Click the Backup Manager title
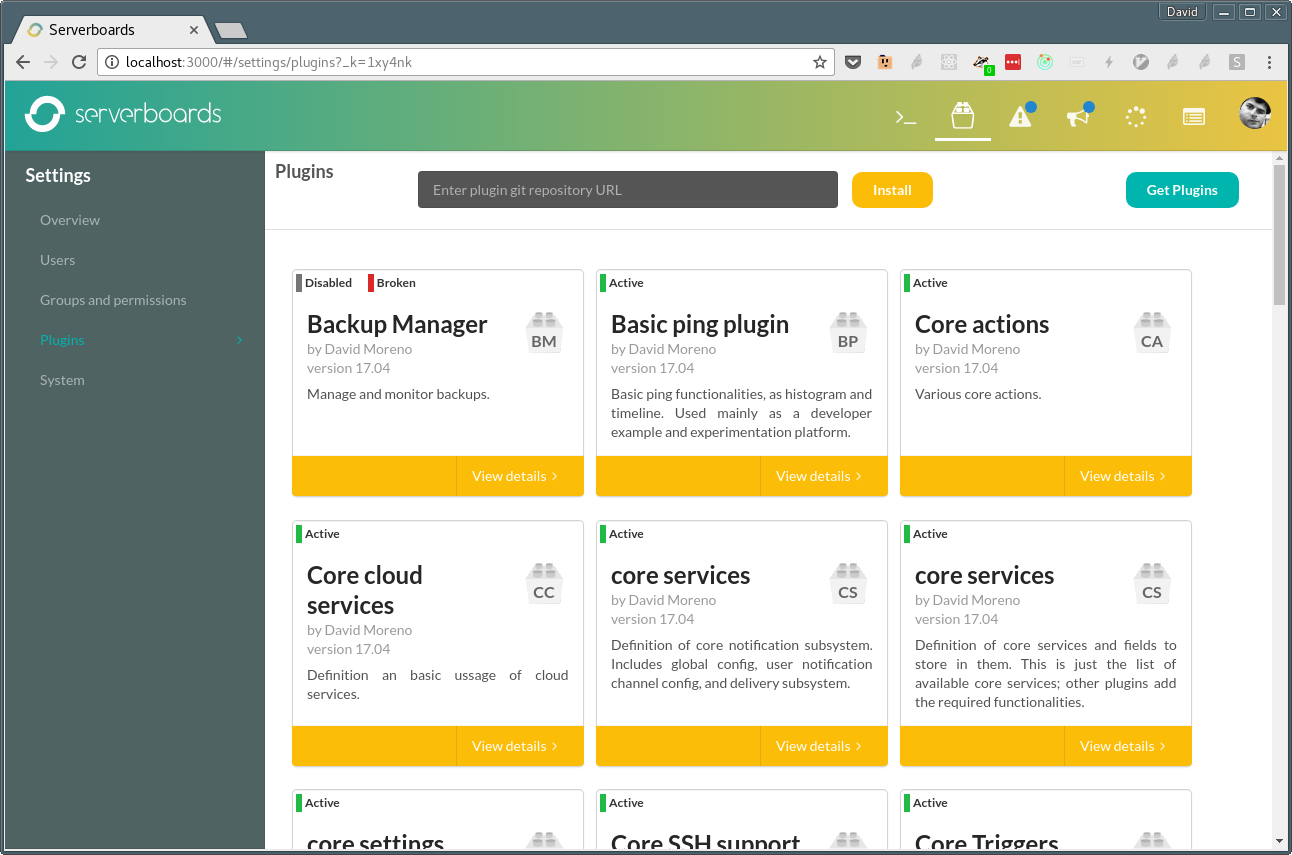 (397, 324)
